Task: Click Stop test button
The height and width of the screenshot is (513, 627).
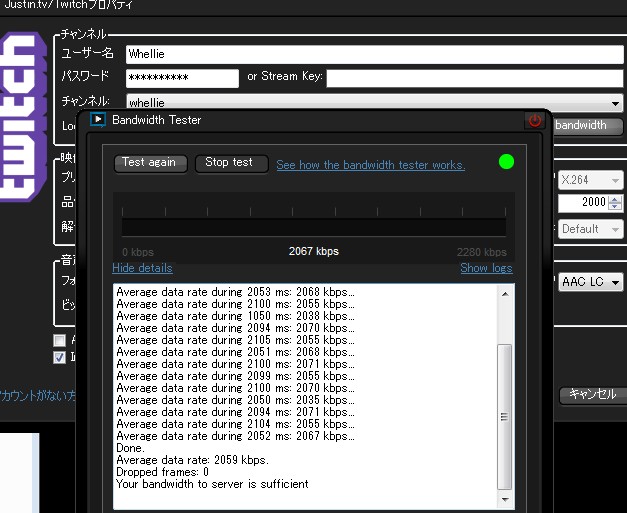Action: point(232,163)
